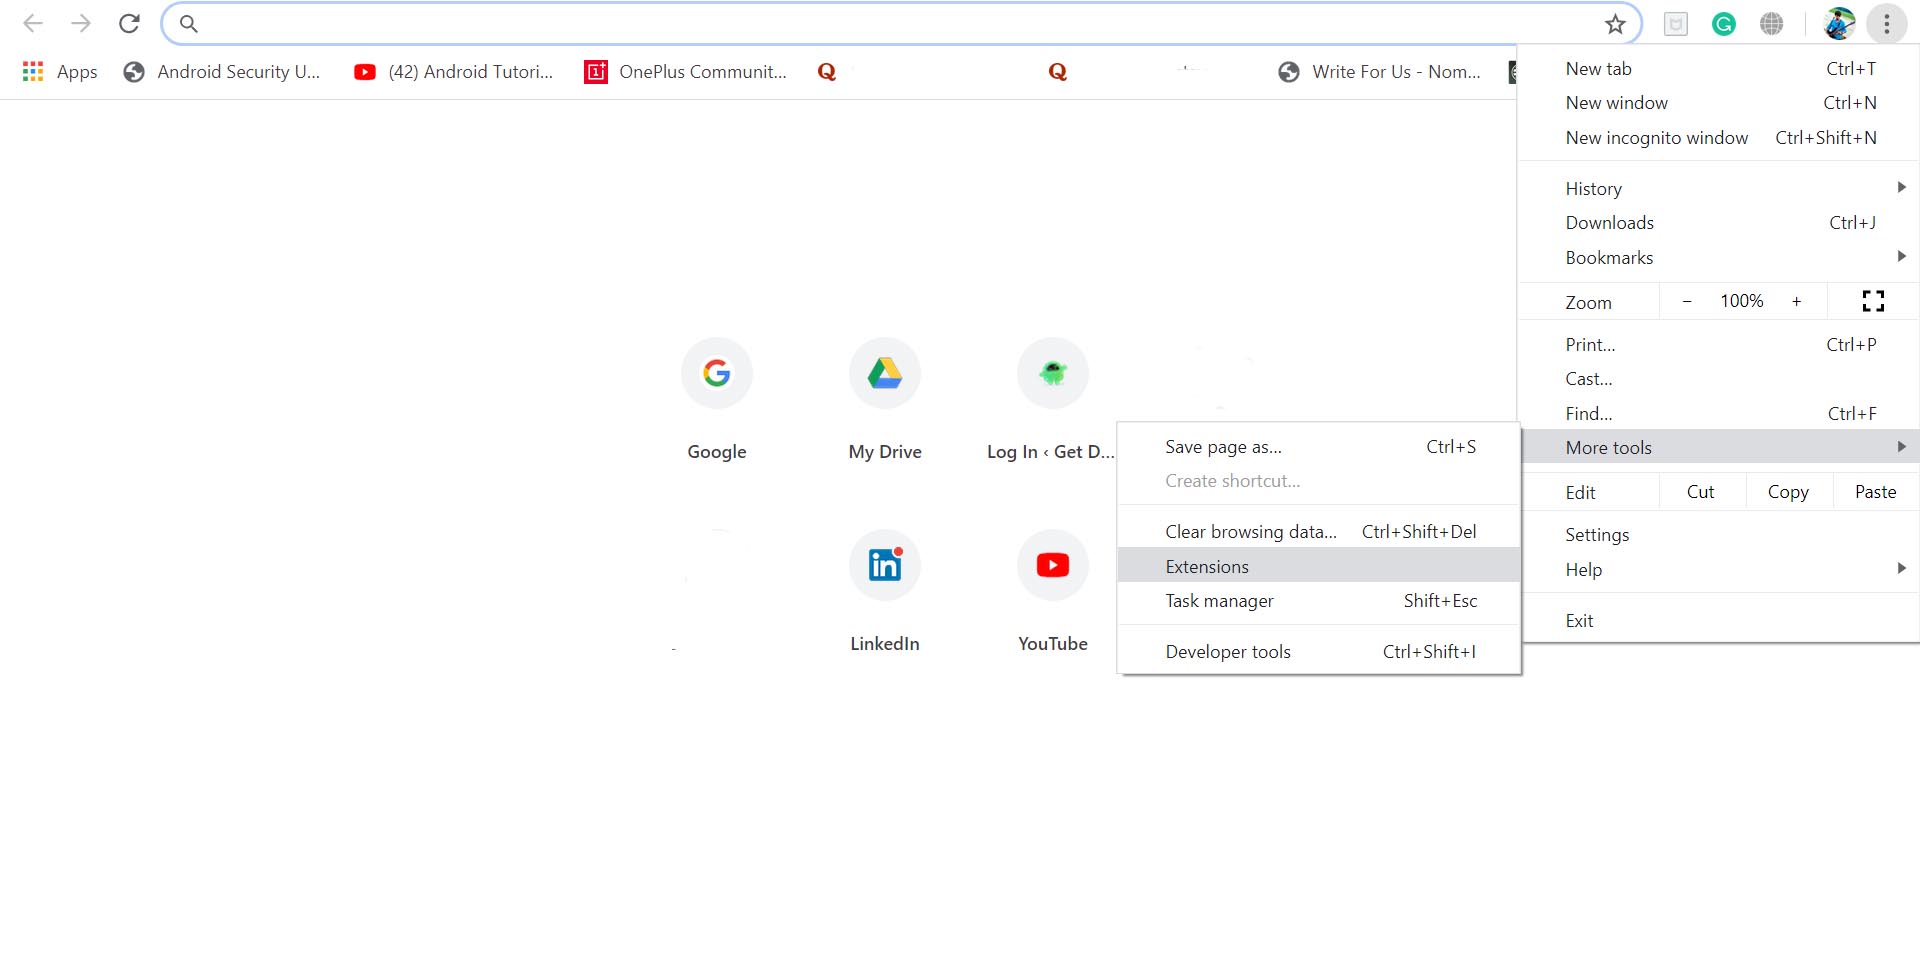Open the first Quora bookmark icon
Screen dimensions: 1920x963
tap(827, 72)
